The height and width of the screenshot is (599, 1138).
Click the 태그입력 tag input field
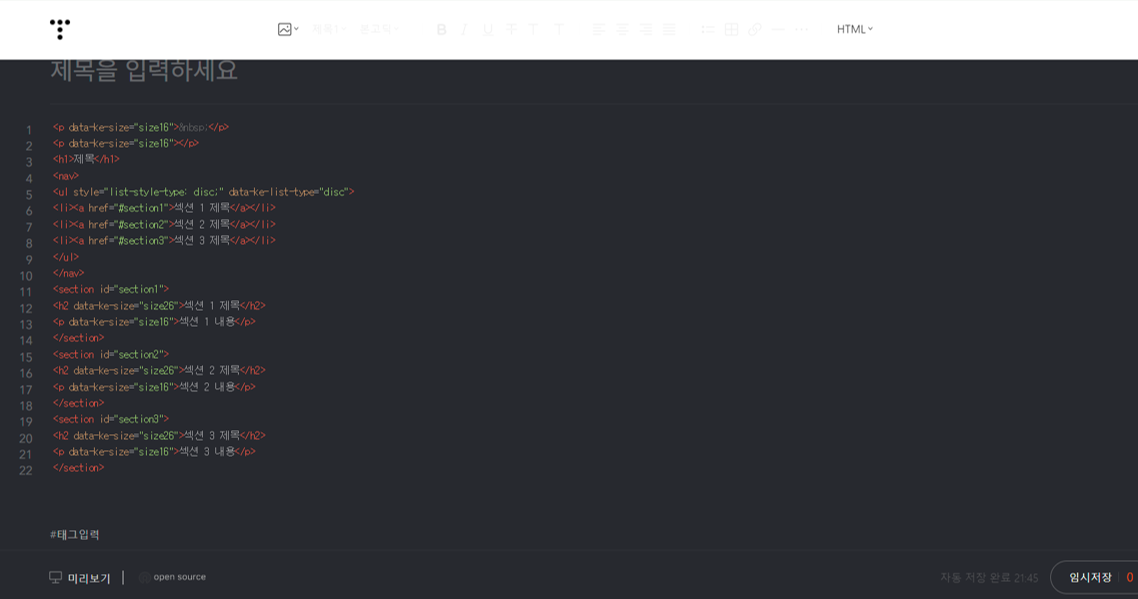click(x=75, y=534)
